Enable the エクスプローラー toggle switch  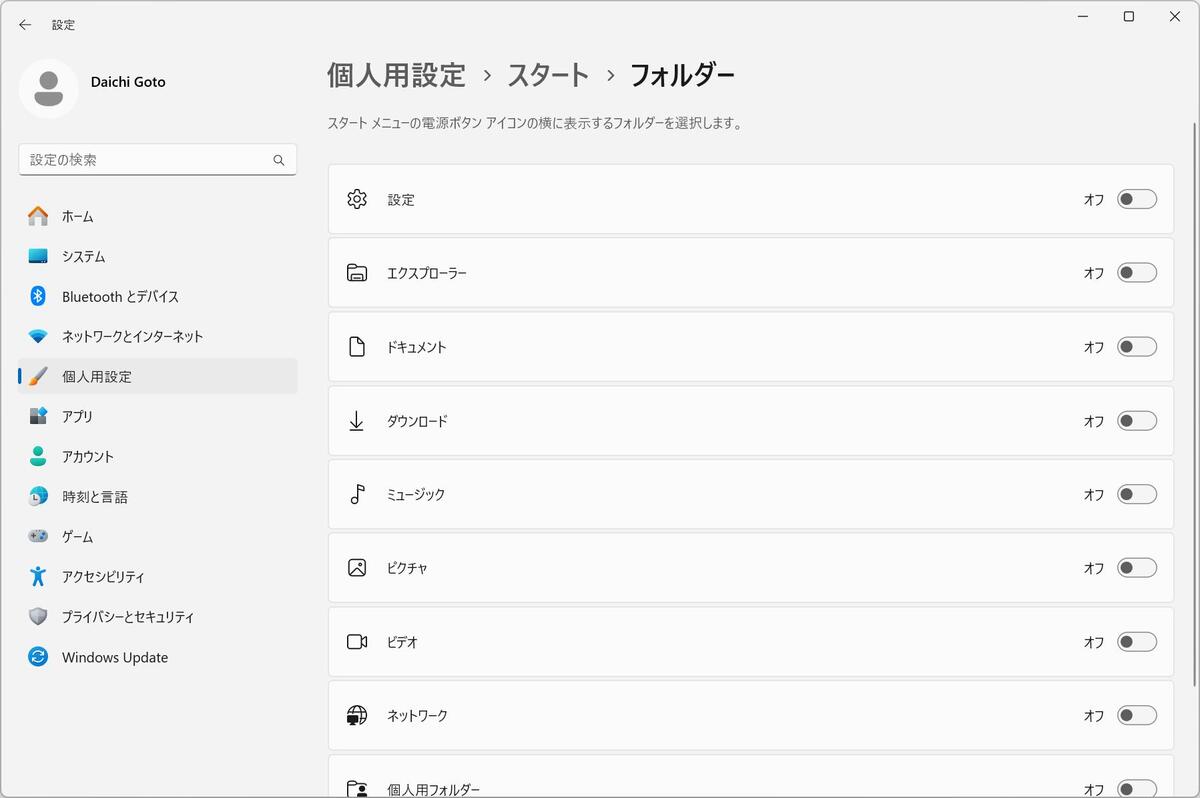(1137, 273)
